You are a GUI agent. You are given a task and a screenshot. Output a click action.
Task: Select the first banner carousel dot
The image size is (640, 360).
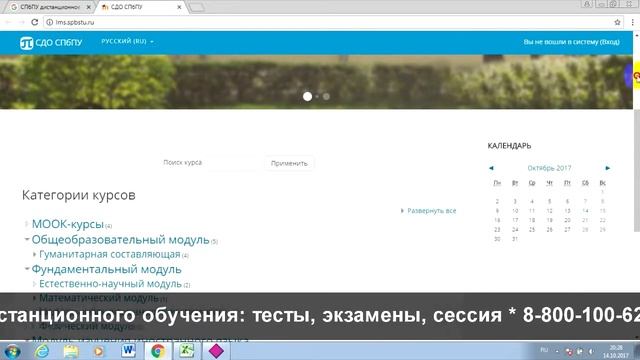click(307, 96)
